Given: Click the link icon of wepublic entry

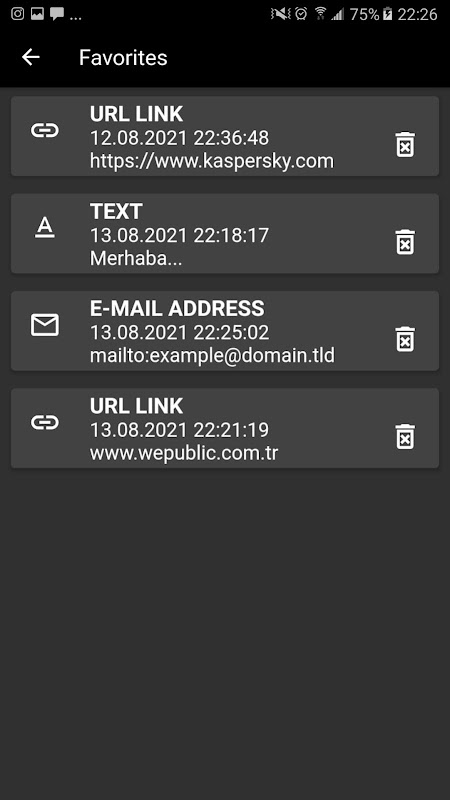Looking at the screenshot, I should (x=45, y=422).
